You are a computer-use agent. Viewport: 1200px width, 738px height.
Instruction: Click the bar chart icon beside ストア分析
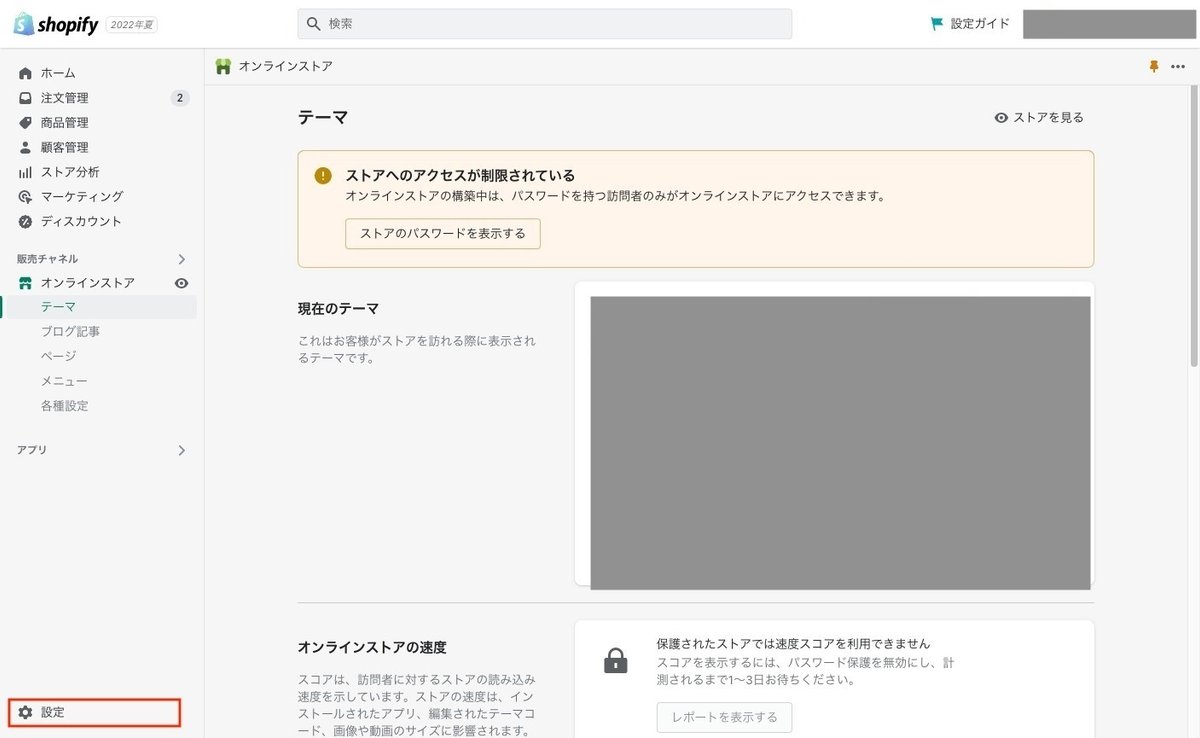tap(25, 172)
